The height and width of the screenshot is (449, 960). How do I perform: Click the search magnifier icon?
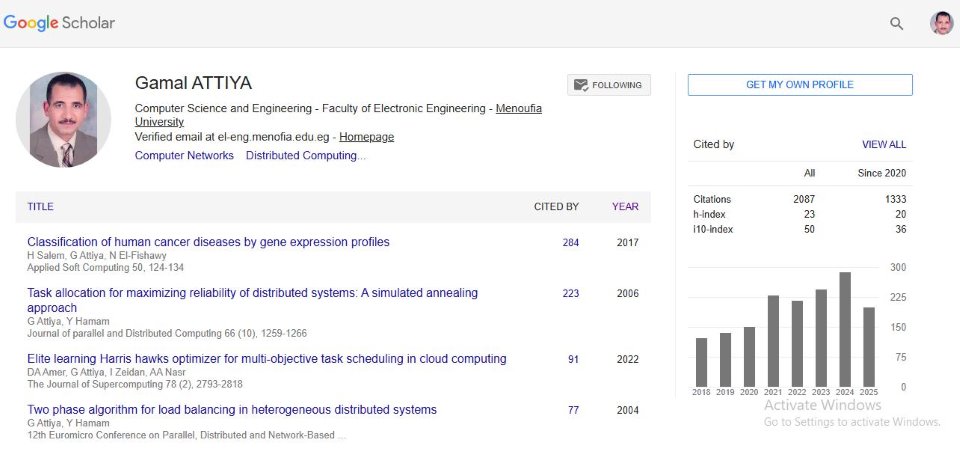pyautogui.click(x=896, y=24)
